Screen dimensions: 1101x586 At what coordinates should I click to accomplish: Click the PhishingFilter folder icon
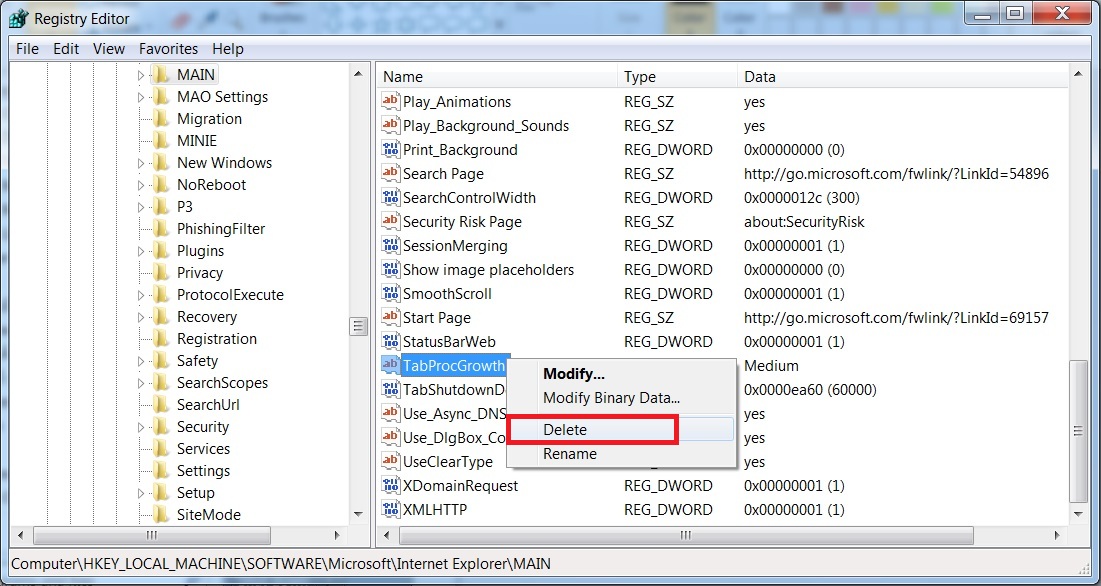point(161,229)
